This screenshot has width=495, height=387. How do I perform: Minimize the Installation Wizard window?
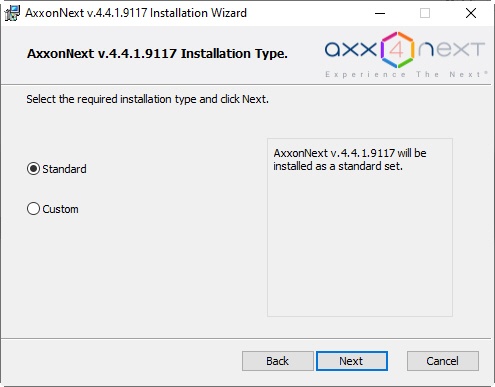tap(380, 13)
